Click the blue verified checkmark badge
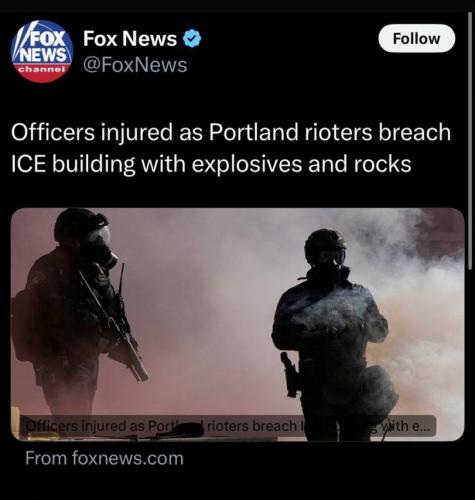The image size is (475, 500). coord(192,39)
